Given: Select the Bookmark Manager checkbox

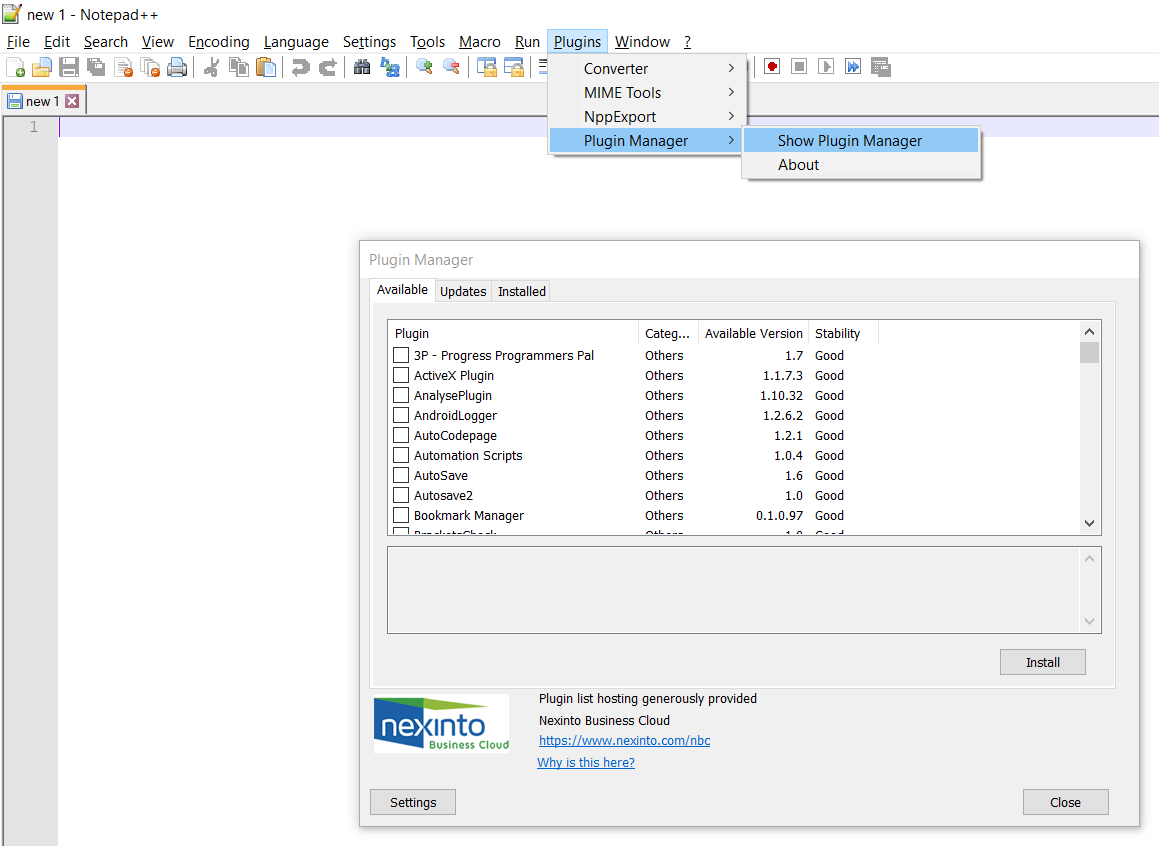Looking at the screenshot, I should point(401,515).
